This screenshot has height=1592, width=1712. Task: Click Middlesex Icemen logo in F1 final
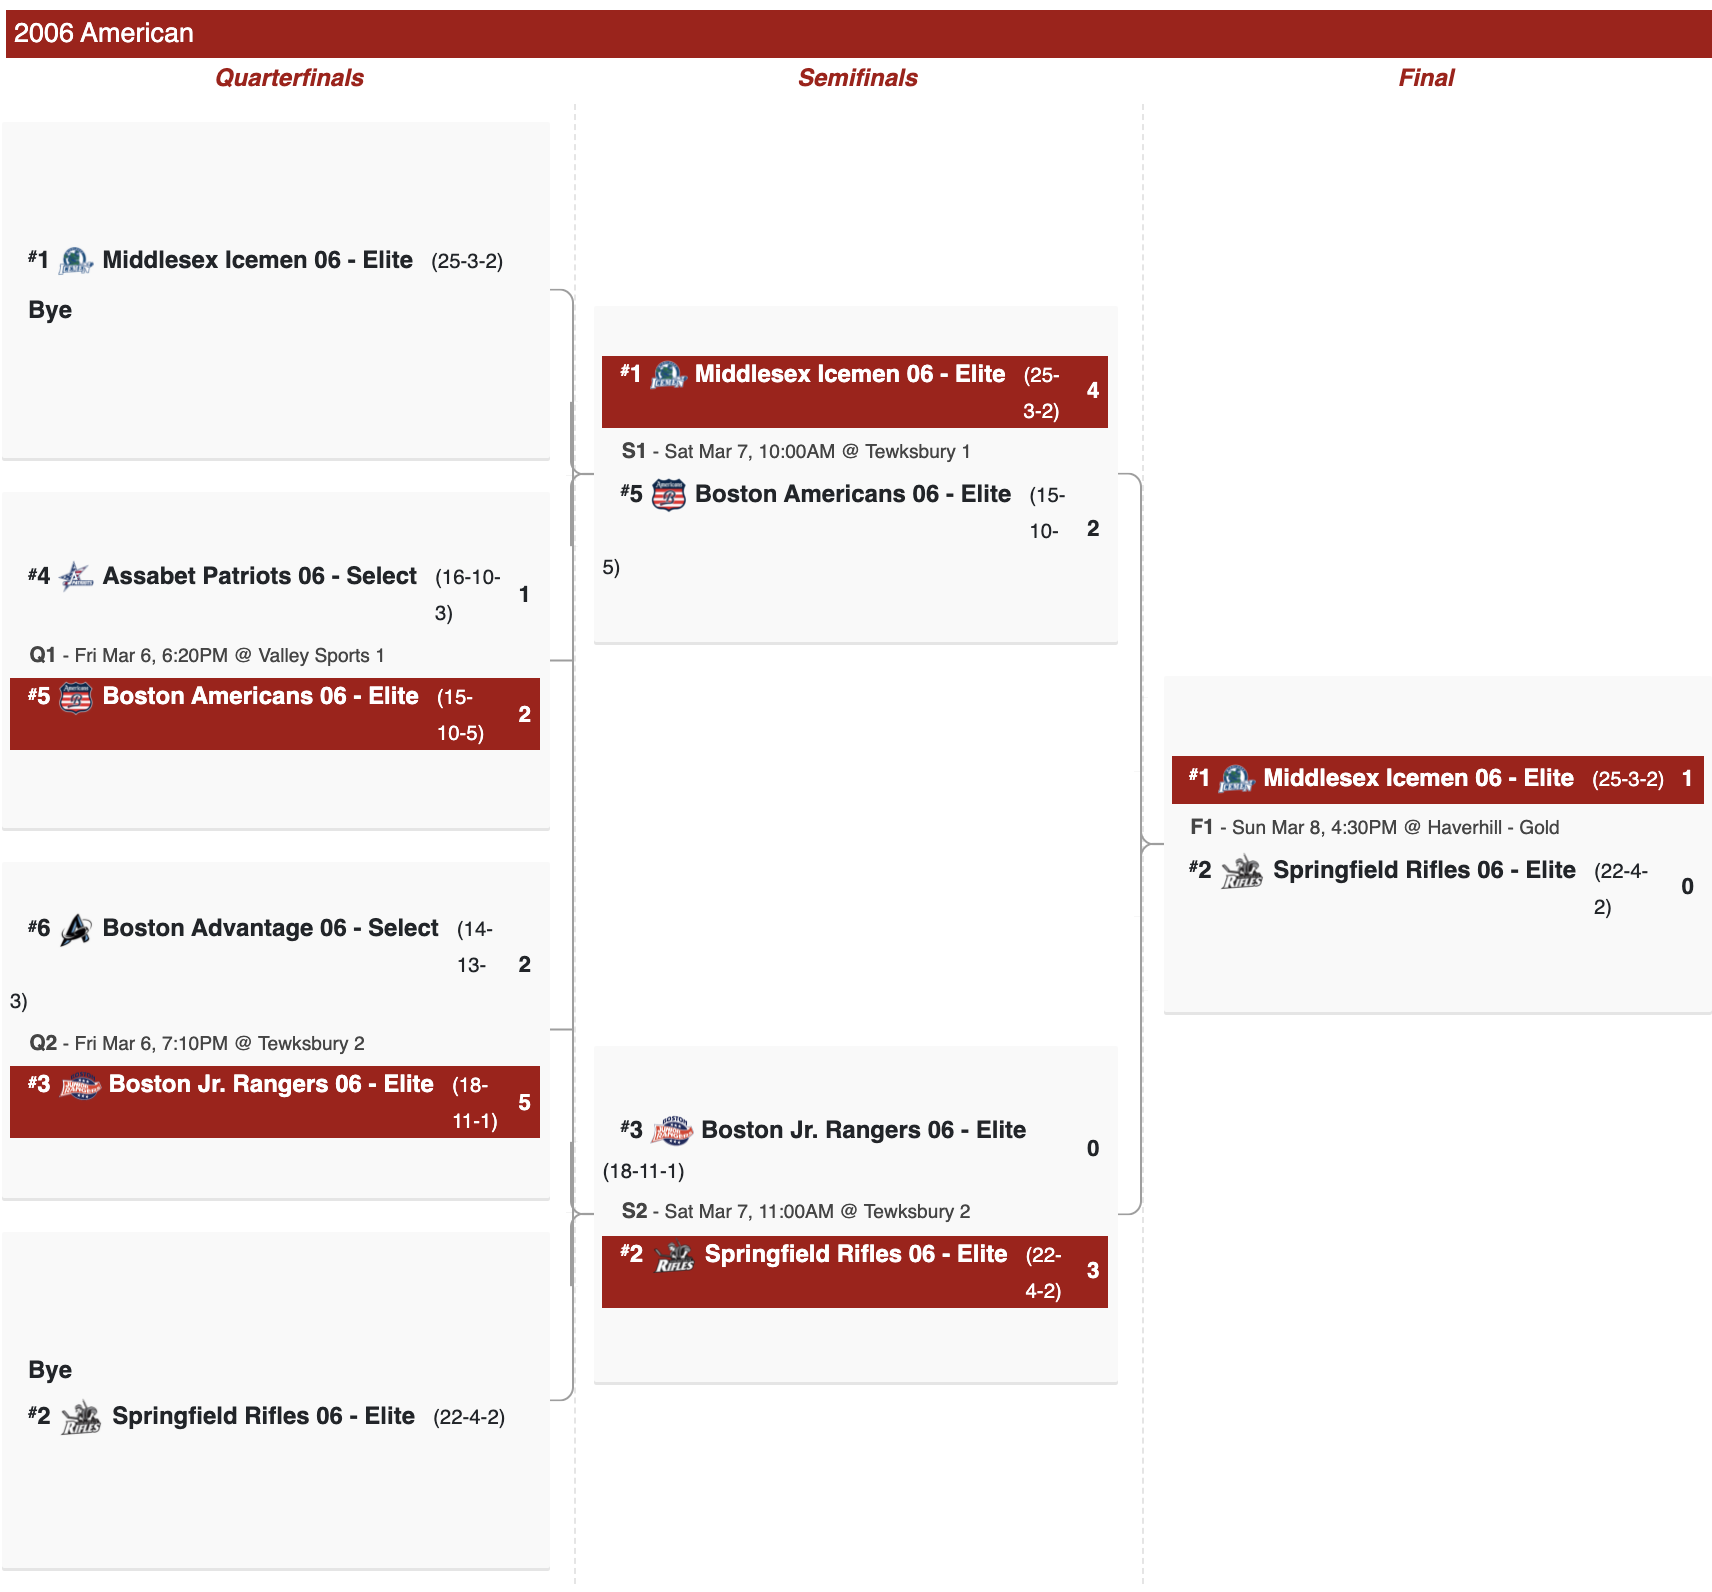click(x=1237, y=779)
